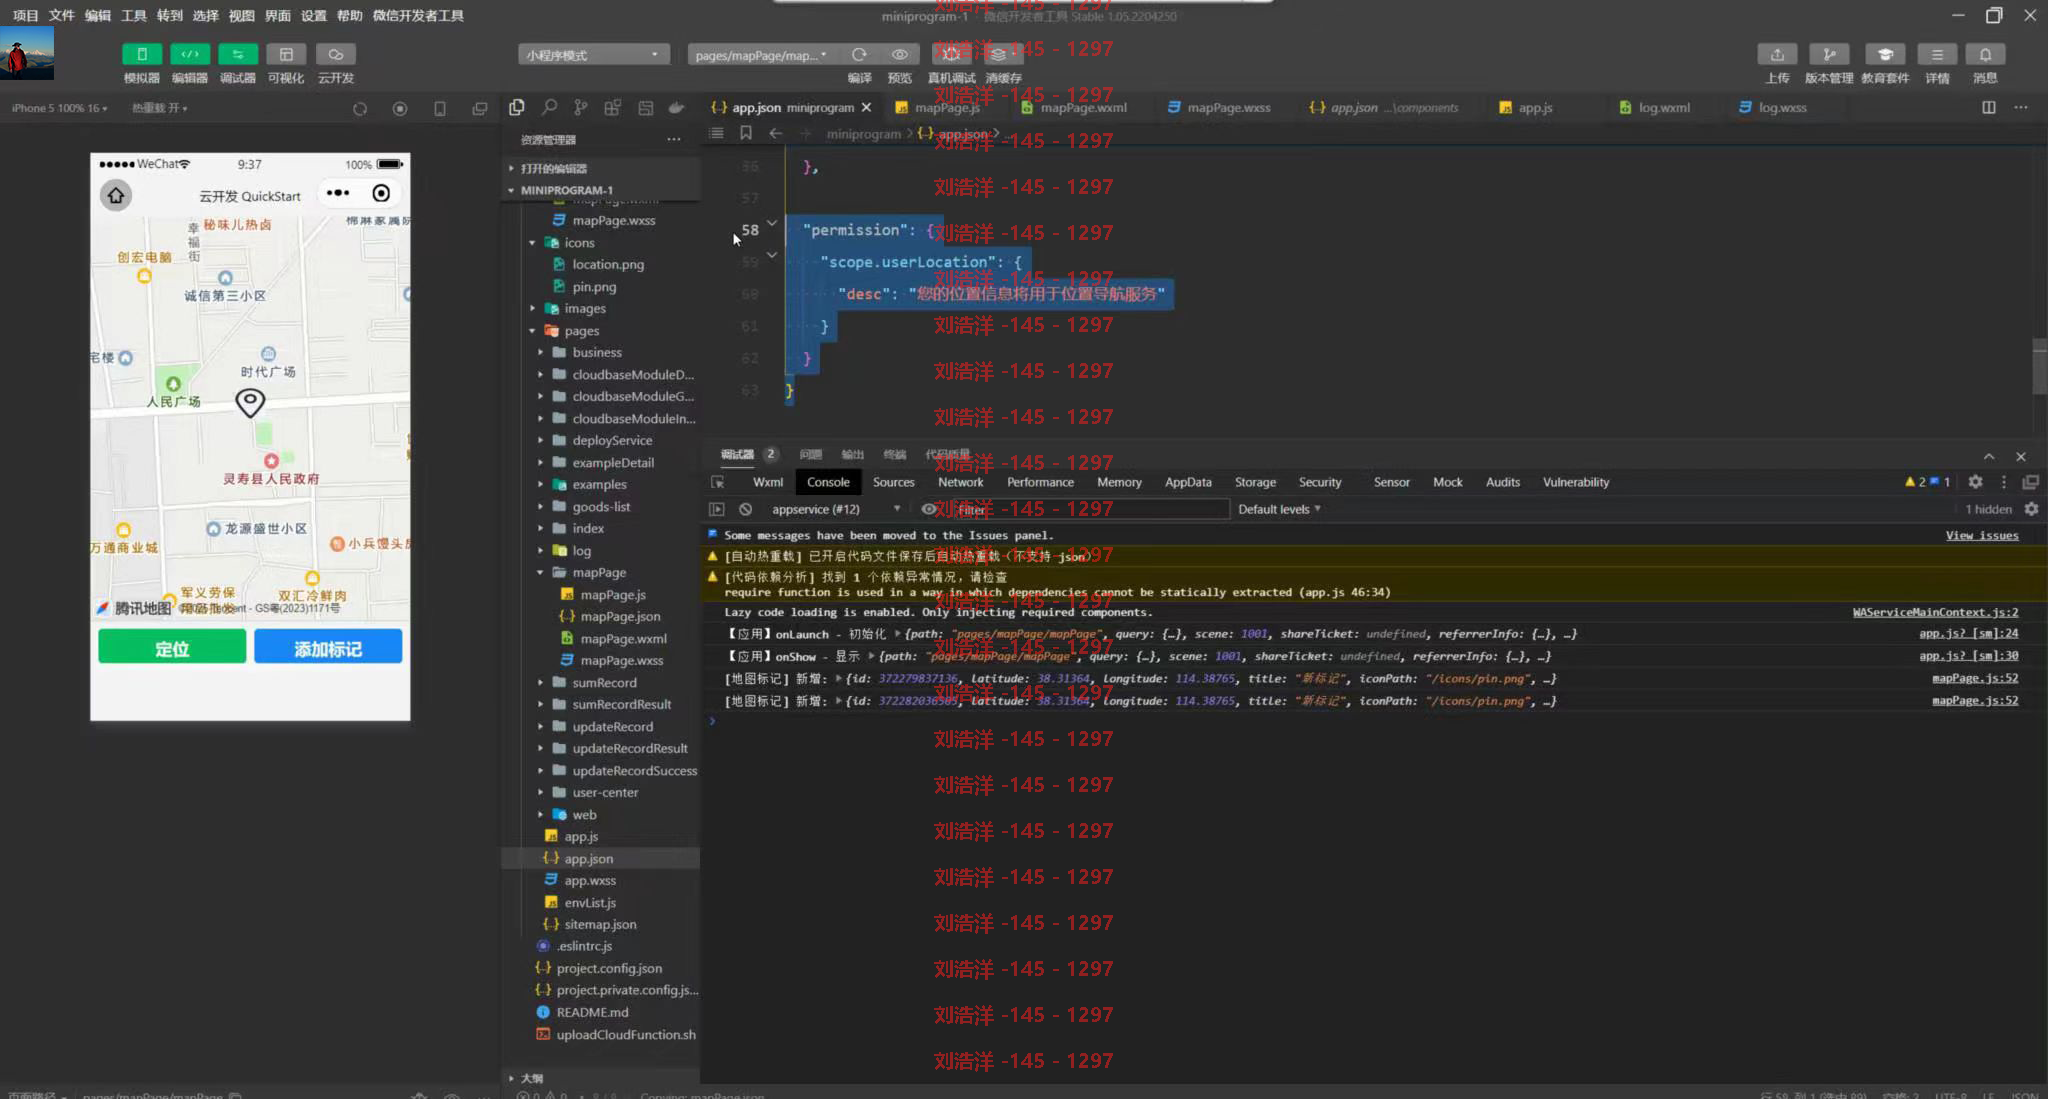Open the Storage devtools tab
Image resolution: width=2048 pixels, height=1099 pixels.
click(x=1255, y=482)
